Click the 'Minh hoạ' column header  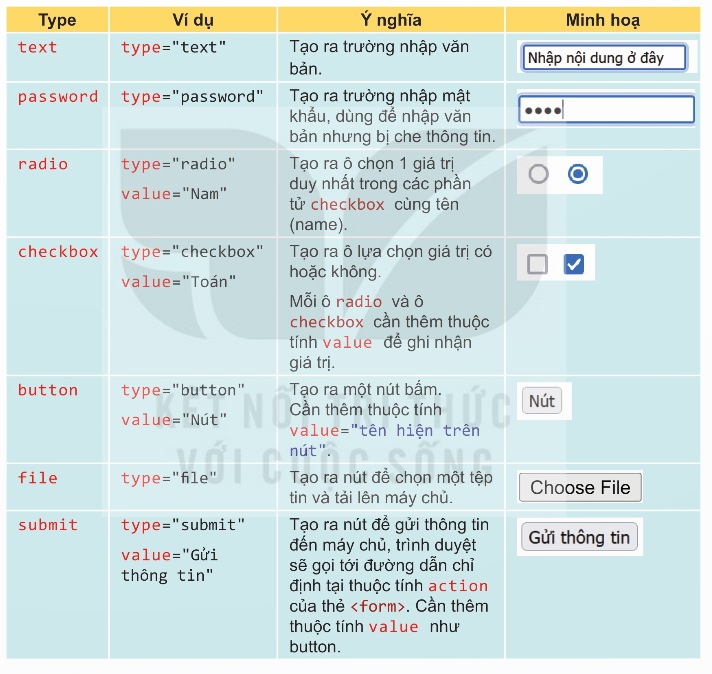603,20
